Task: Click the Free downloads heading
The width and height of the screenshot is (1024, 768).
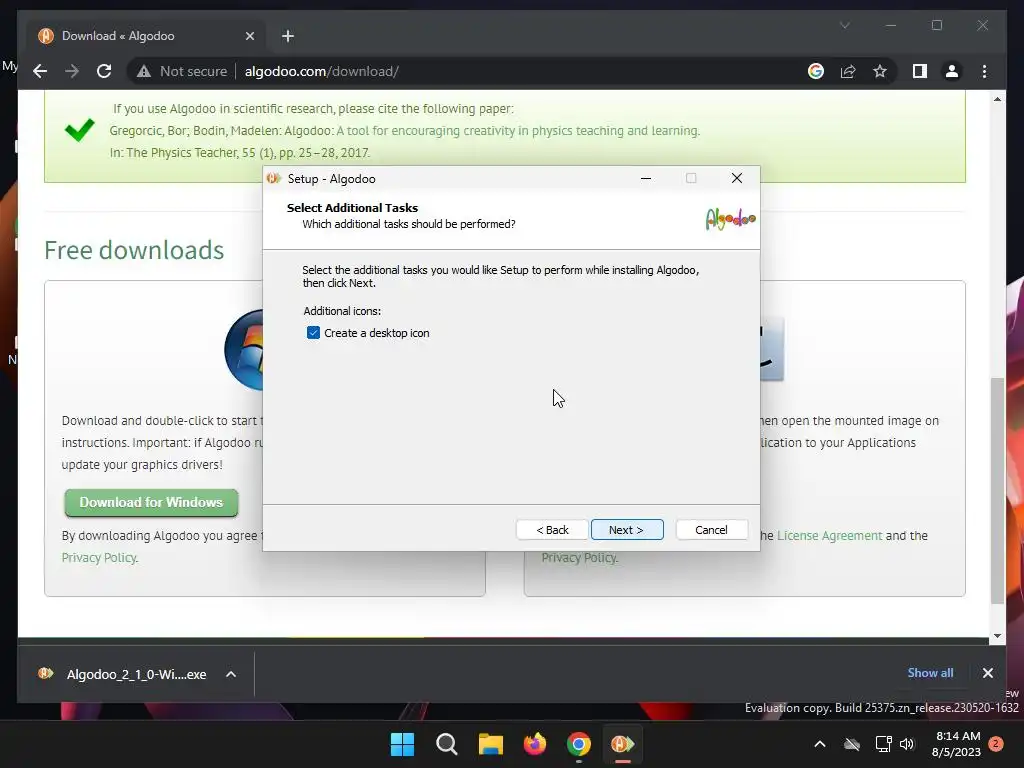Action: point(134,250)
